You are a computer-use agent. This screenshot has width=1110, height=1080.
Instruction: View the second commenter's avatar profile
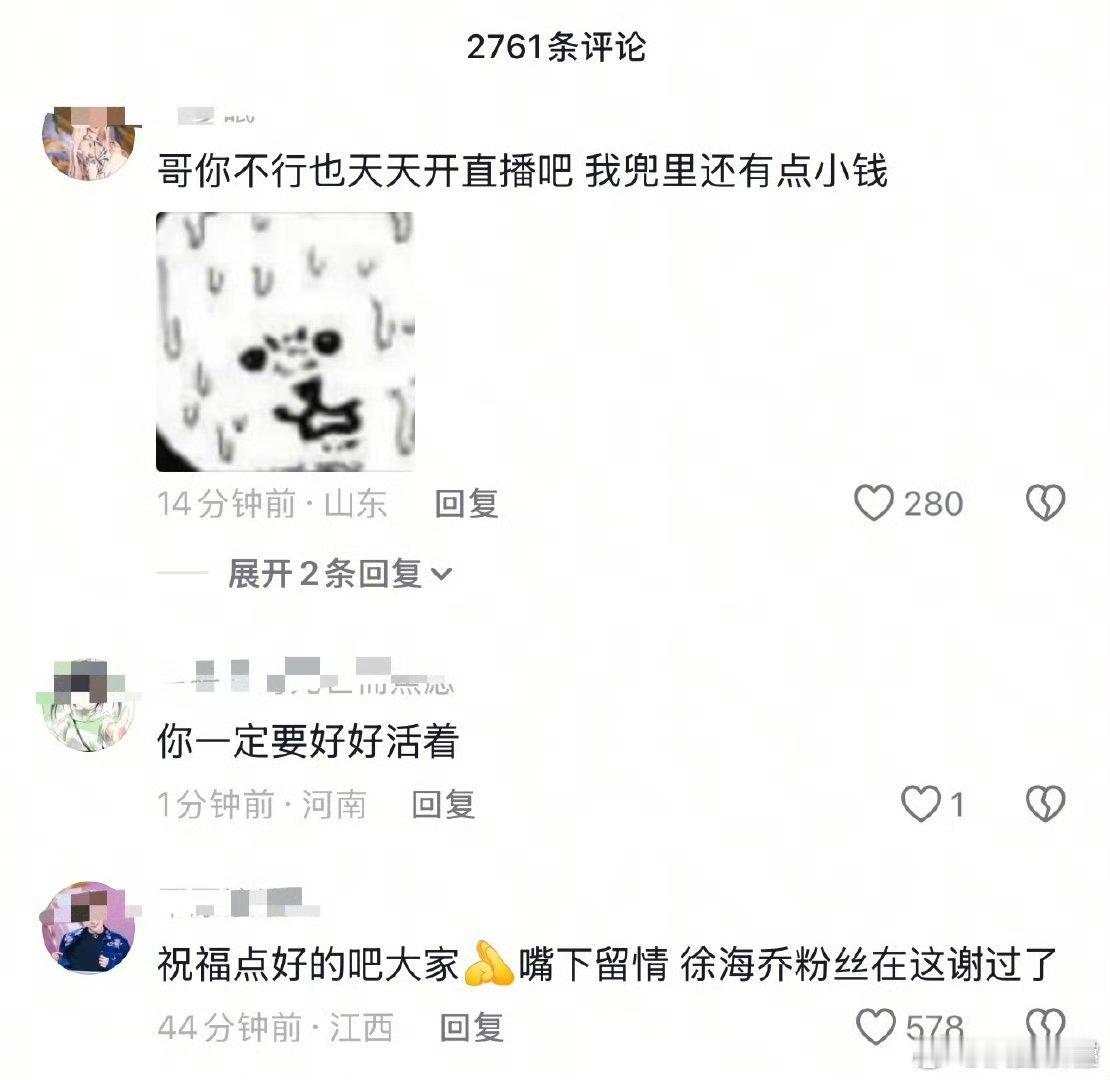[x=88, y=704]
